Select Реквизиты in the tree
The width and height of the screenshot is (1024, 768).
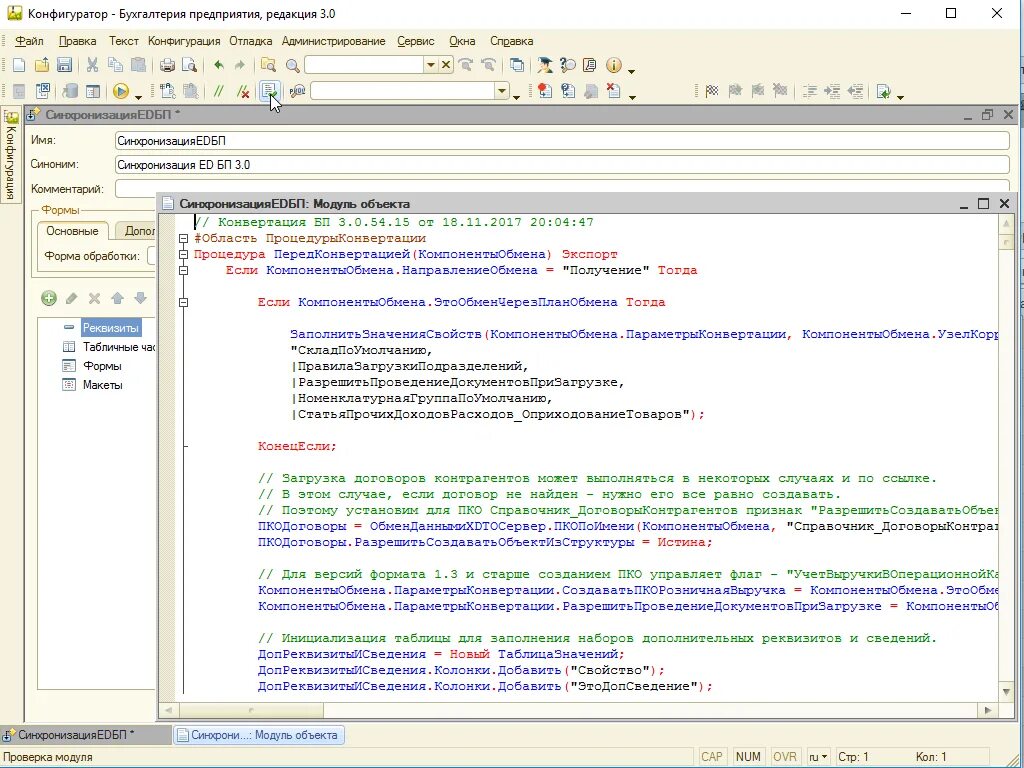coord(110,327)
